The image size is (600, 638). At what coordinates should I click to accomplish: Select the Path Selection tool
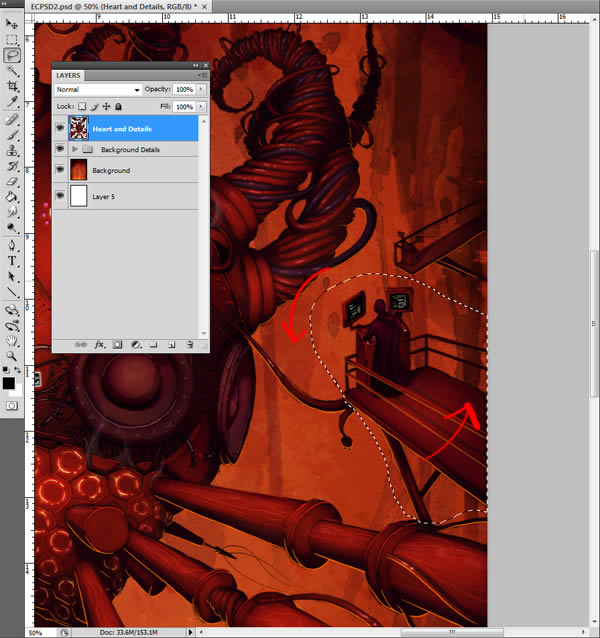click(x=11, y=276)
